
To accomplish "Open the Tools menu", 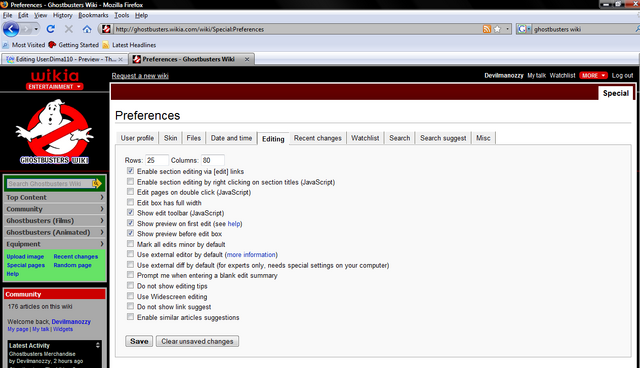I will pos(122,15).
